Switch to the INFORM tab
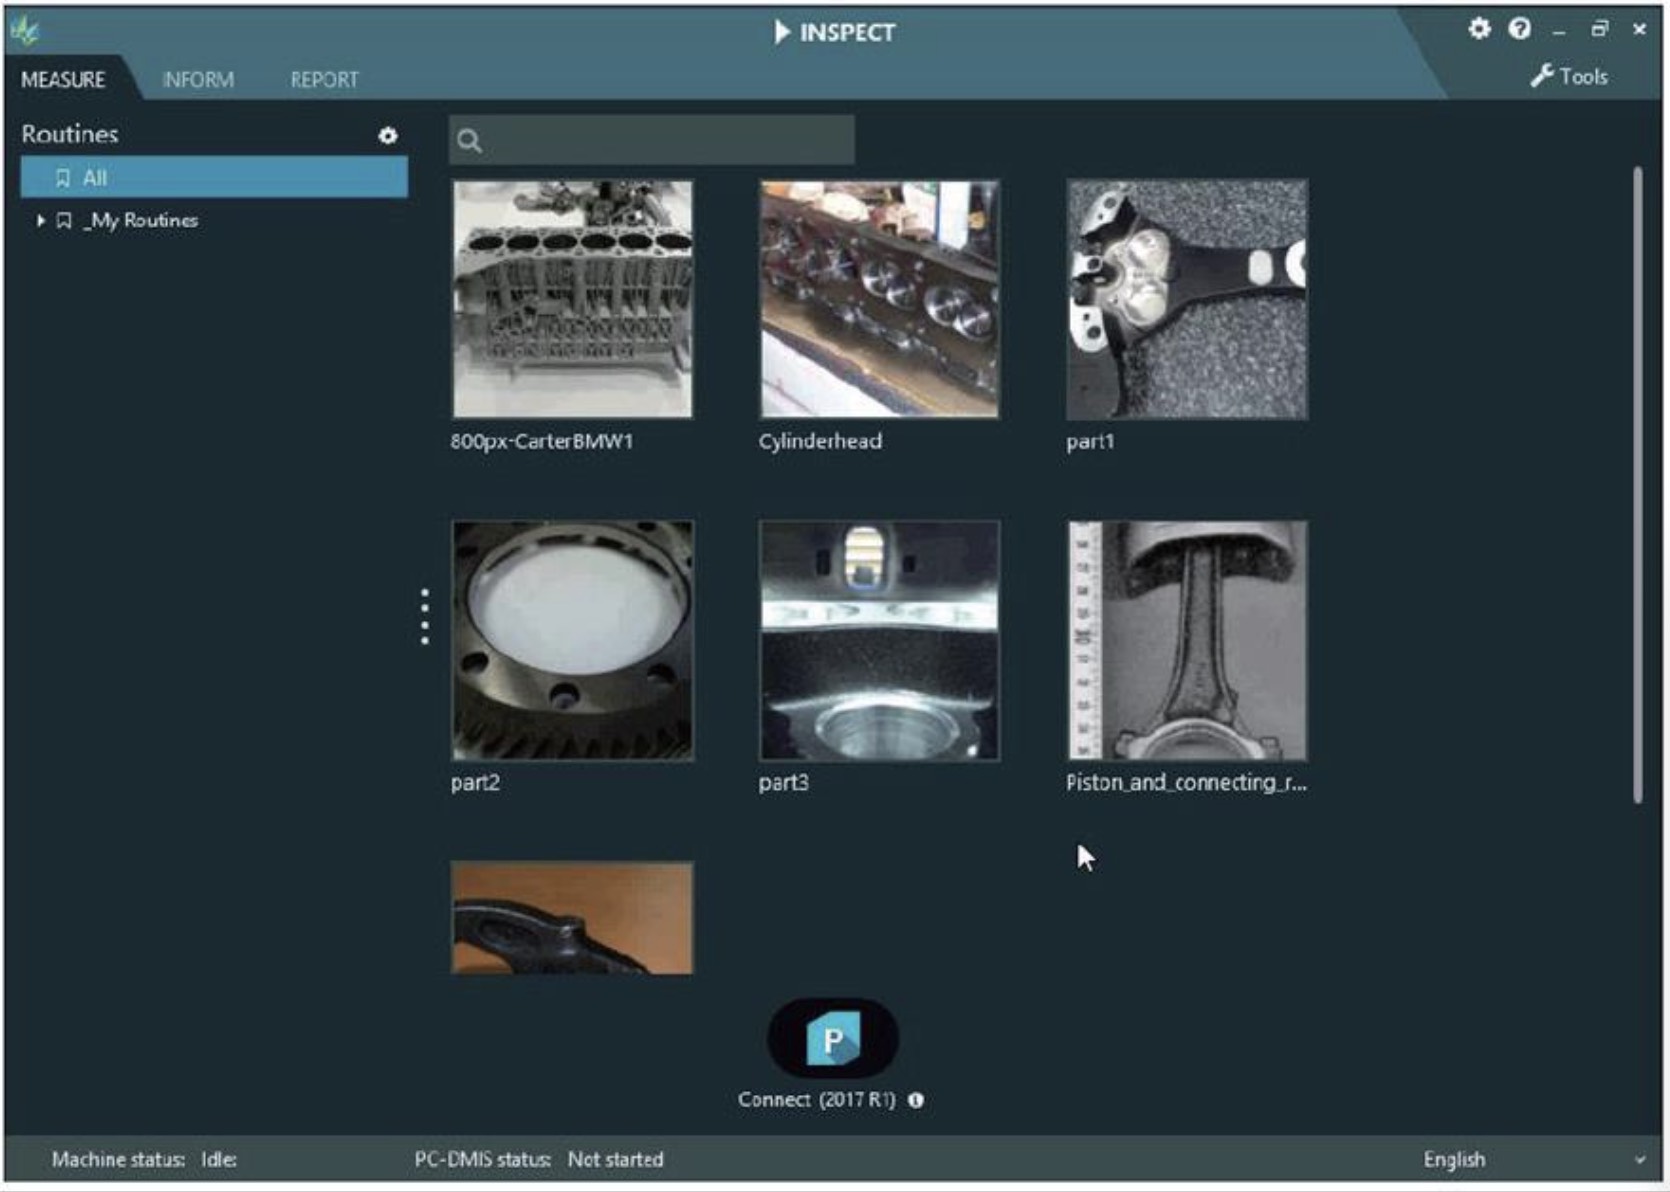 click(198, 80)
